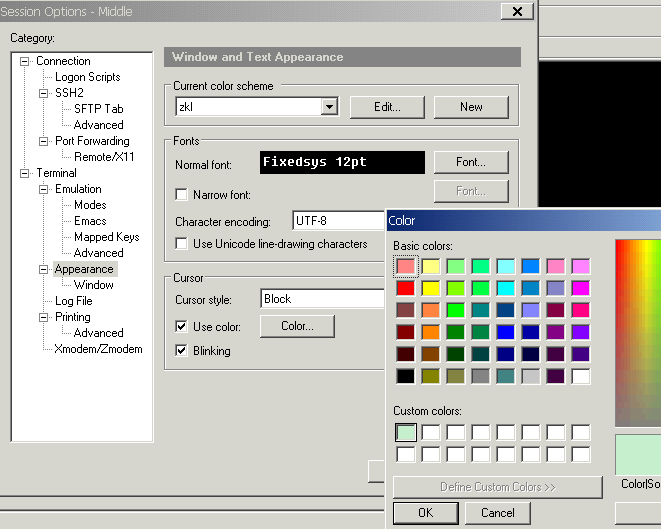Disable the Blinking cursor checkbox

(x=181, y=350)
